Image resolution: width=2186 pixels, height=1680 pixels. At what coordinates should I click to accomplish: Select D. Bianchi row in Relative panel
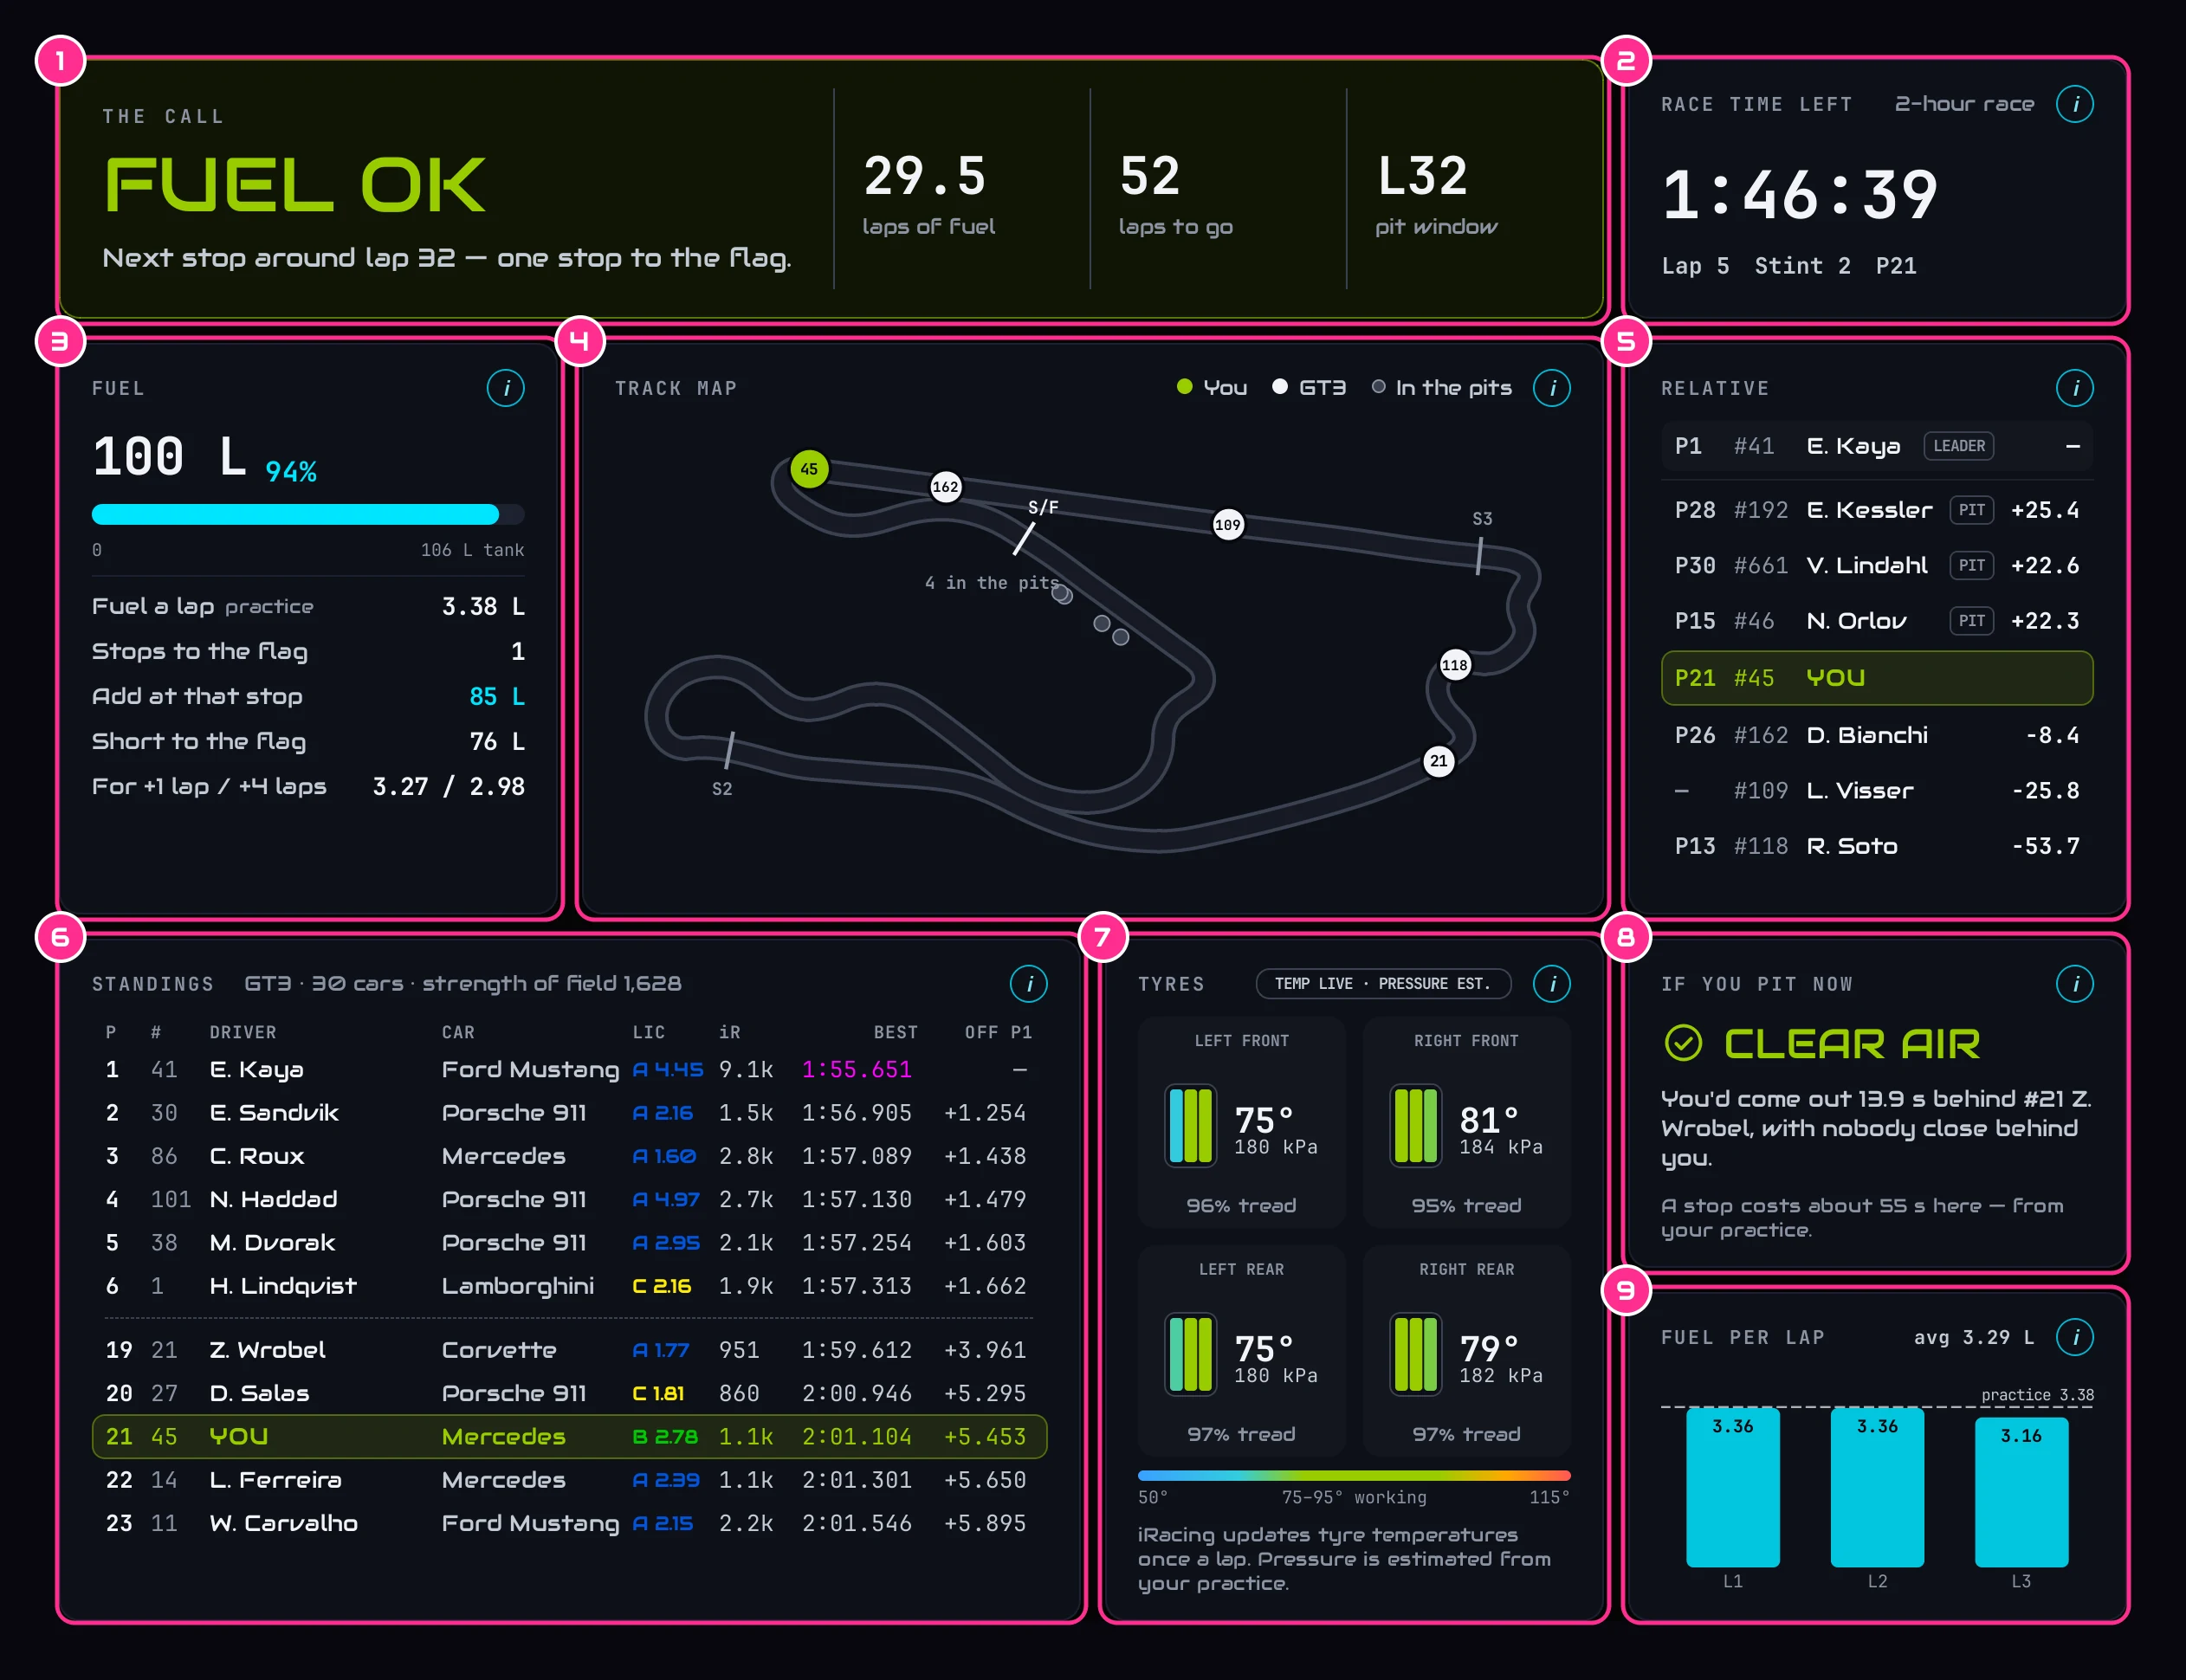click(x=1877, y=735)
